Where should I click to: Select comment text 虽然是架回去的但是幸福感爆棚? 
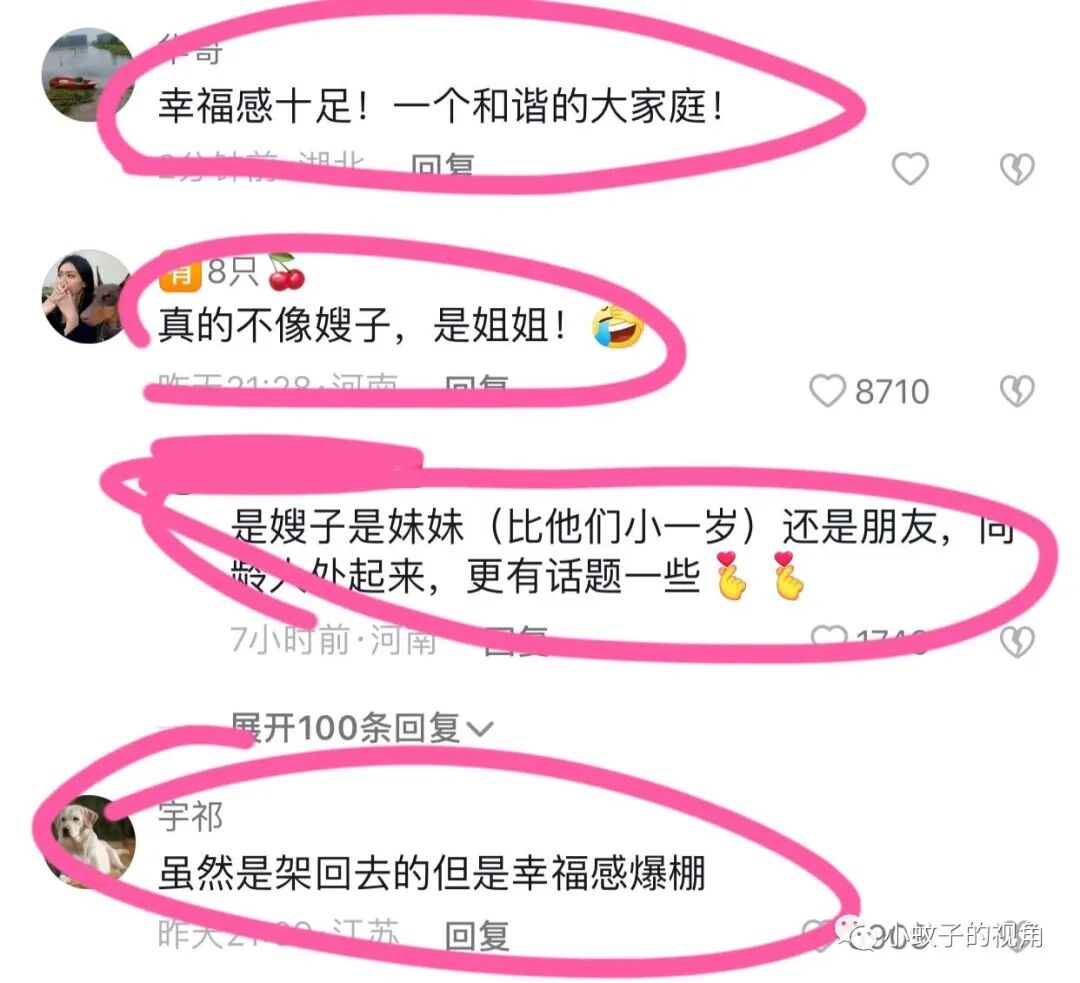pyautogui.click(x=432, y=873)
